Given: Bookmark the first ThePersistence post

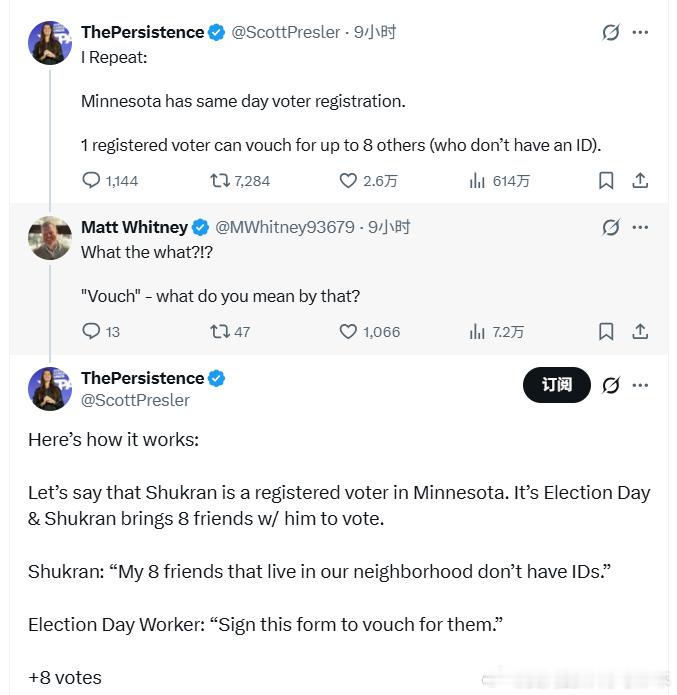Looking at the screenshot, I should pyautogui.click(x=606, y=181).
